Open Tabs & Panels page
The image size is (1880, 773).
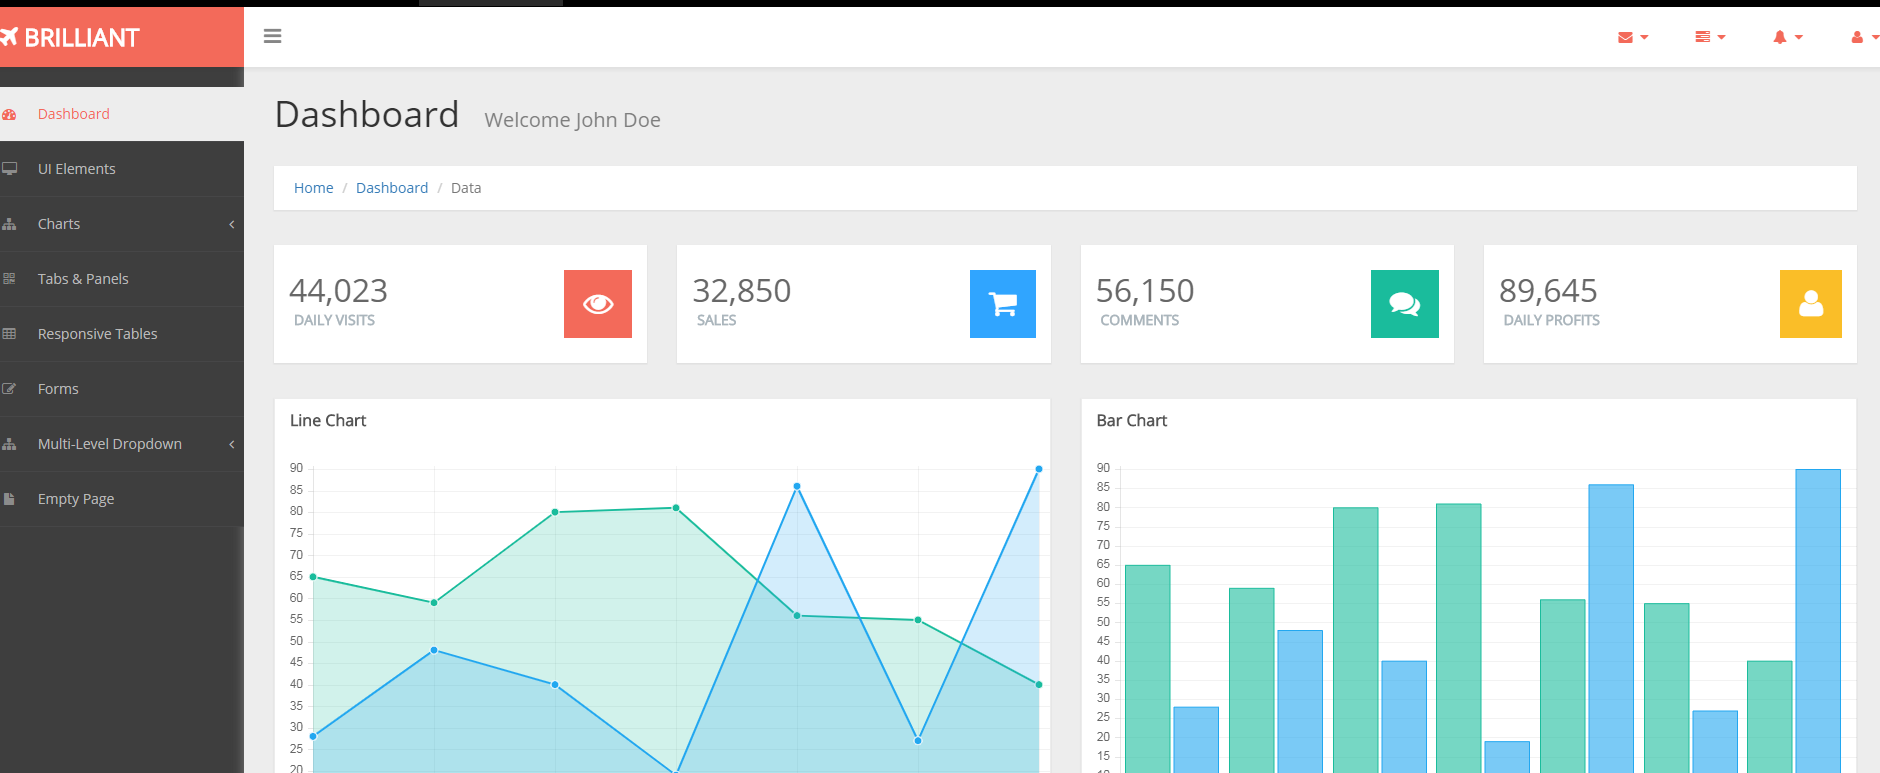(x=83, y=279)
